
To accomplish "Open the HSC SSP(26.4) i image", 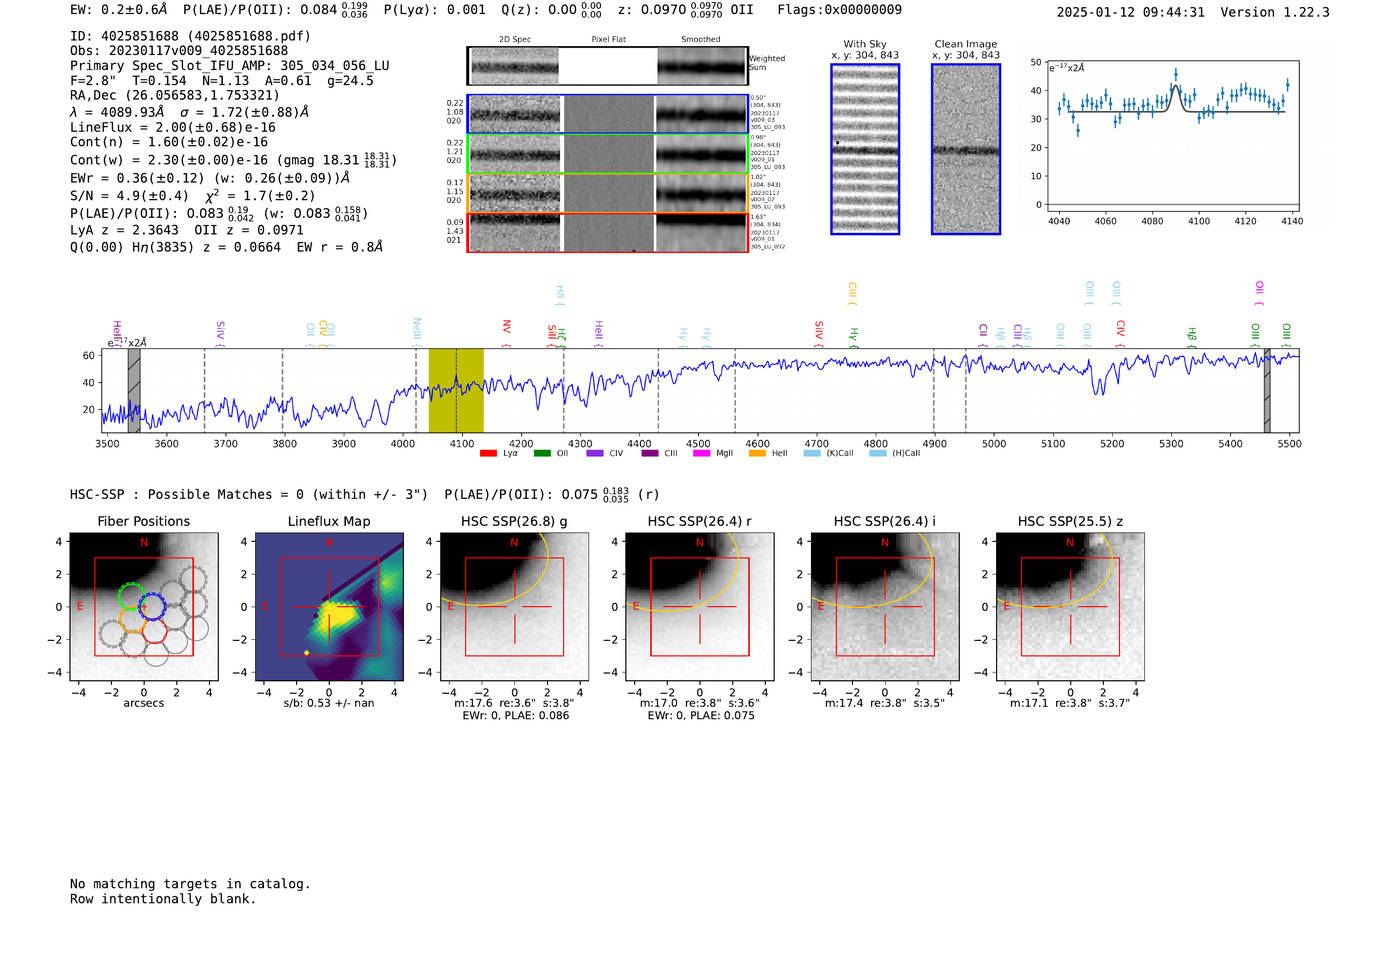I will [885, 607].
